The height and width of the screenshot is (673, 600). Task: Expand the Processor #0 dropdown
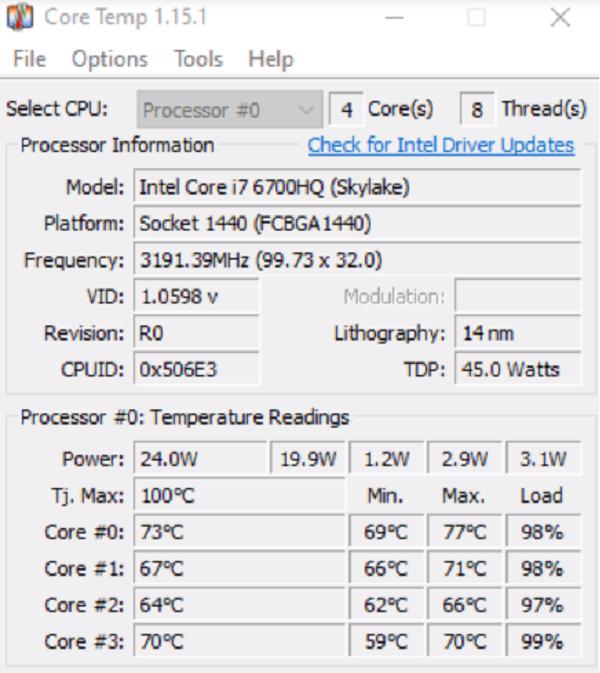pyautogui.click(x=230, y=109)
